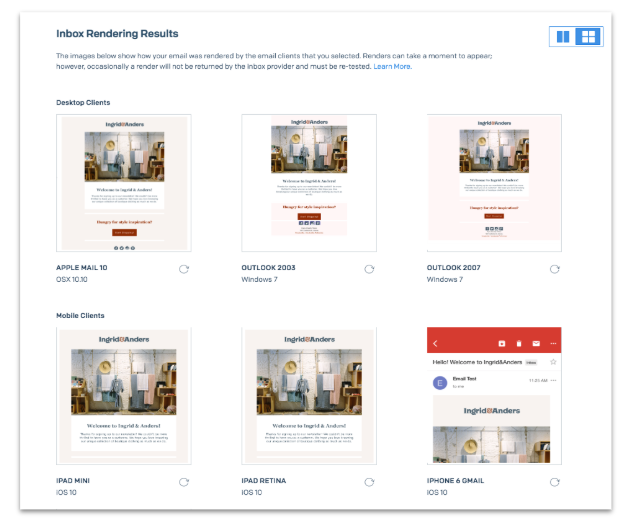
Task: Switch to grid view layout
Action: [x=588, y=37]
